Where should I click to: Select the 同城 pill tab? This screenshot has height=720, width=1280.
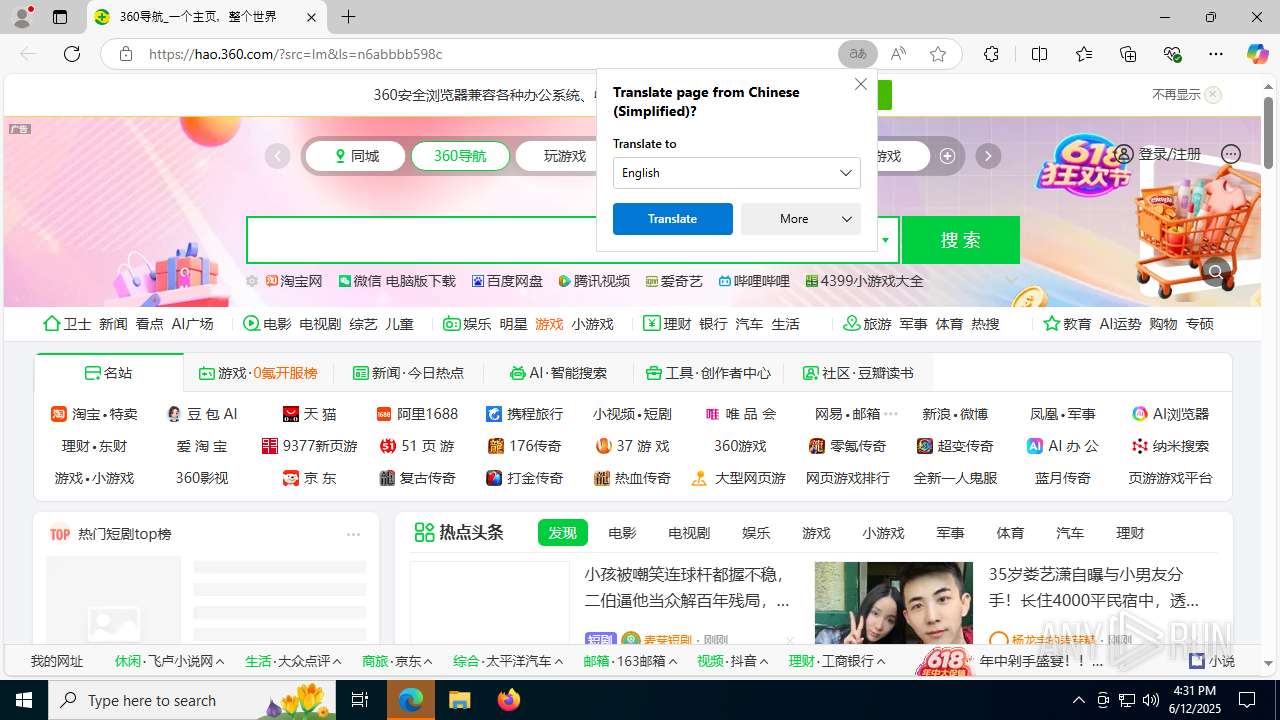click(x=356, y=156)
